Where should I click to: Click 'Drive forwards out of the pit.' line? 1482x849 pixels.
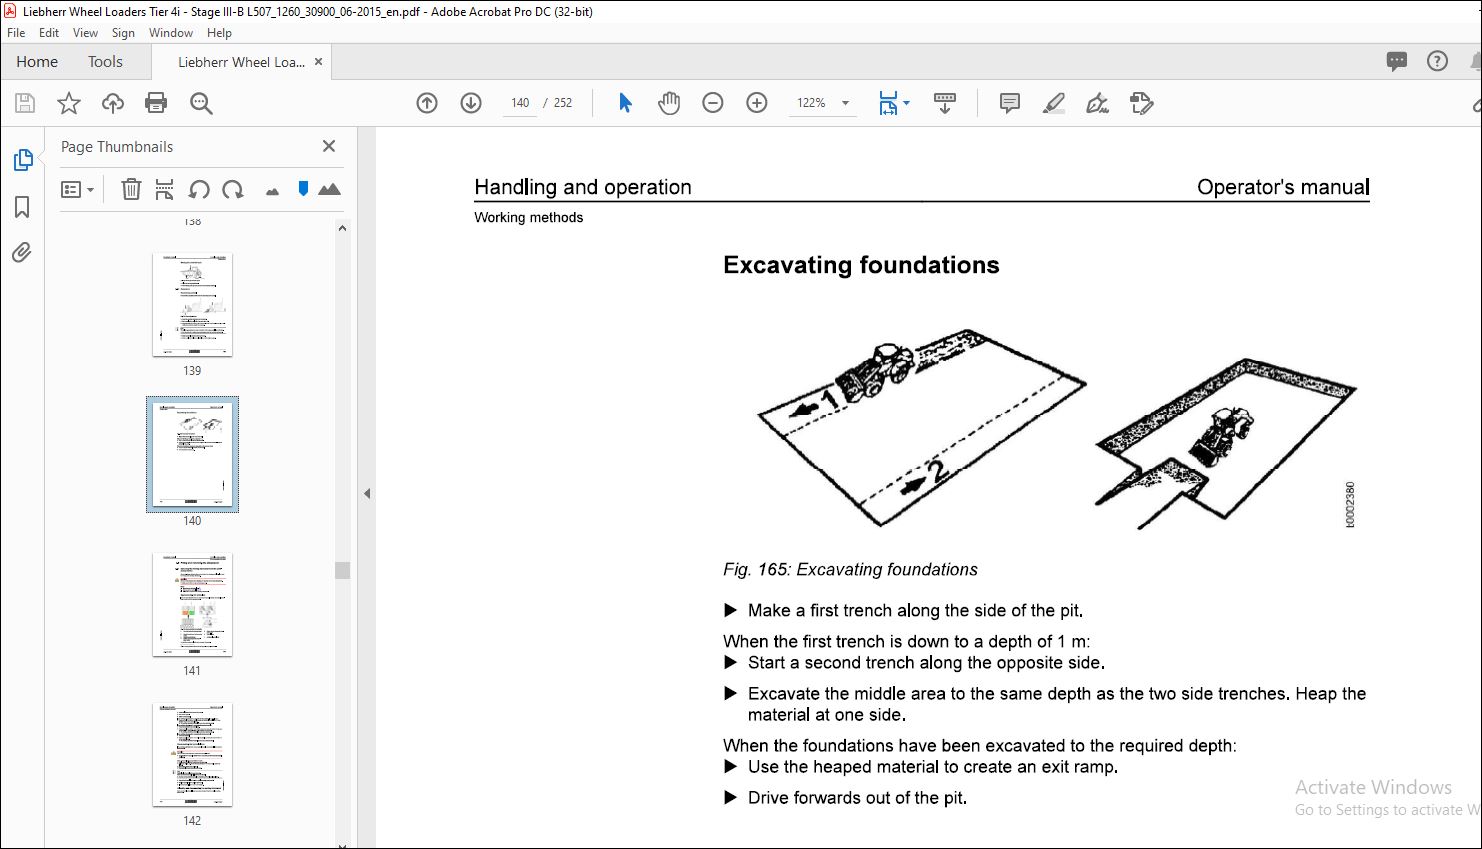coord(857,798)
